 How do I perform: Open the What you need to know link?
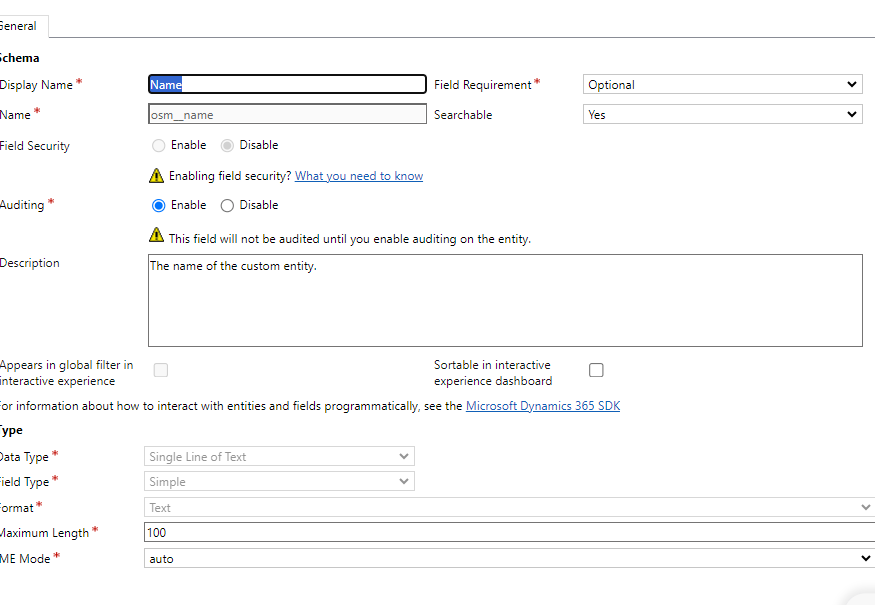[x=358, y=176]
